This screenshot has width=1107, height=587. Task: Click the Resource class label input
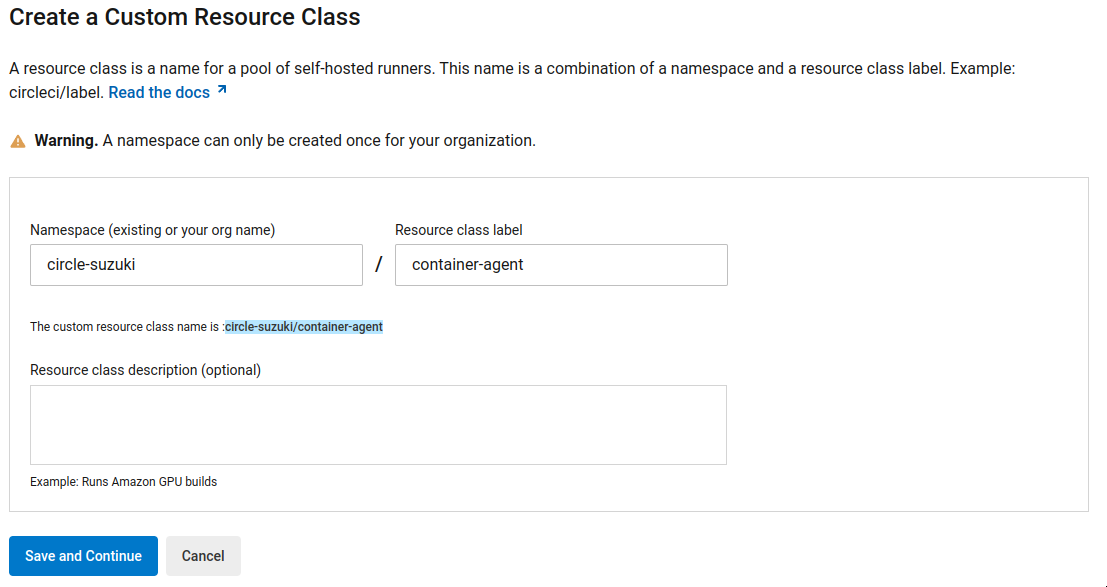(561, 265)
